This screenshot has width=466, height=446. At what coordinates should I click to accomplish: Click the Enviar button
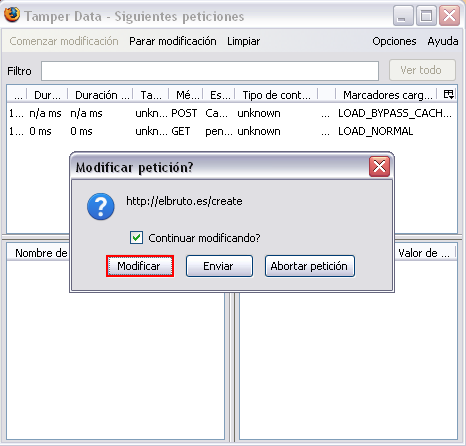[x=219, y=266]
